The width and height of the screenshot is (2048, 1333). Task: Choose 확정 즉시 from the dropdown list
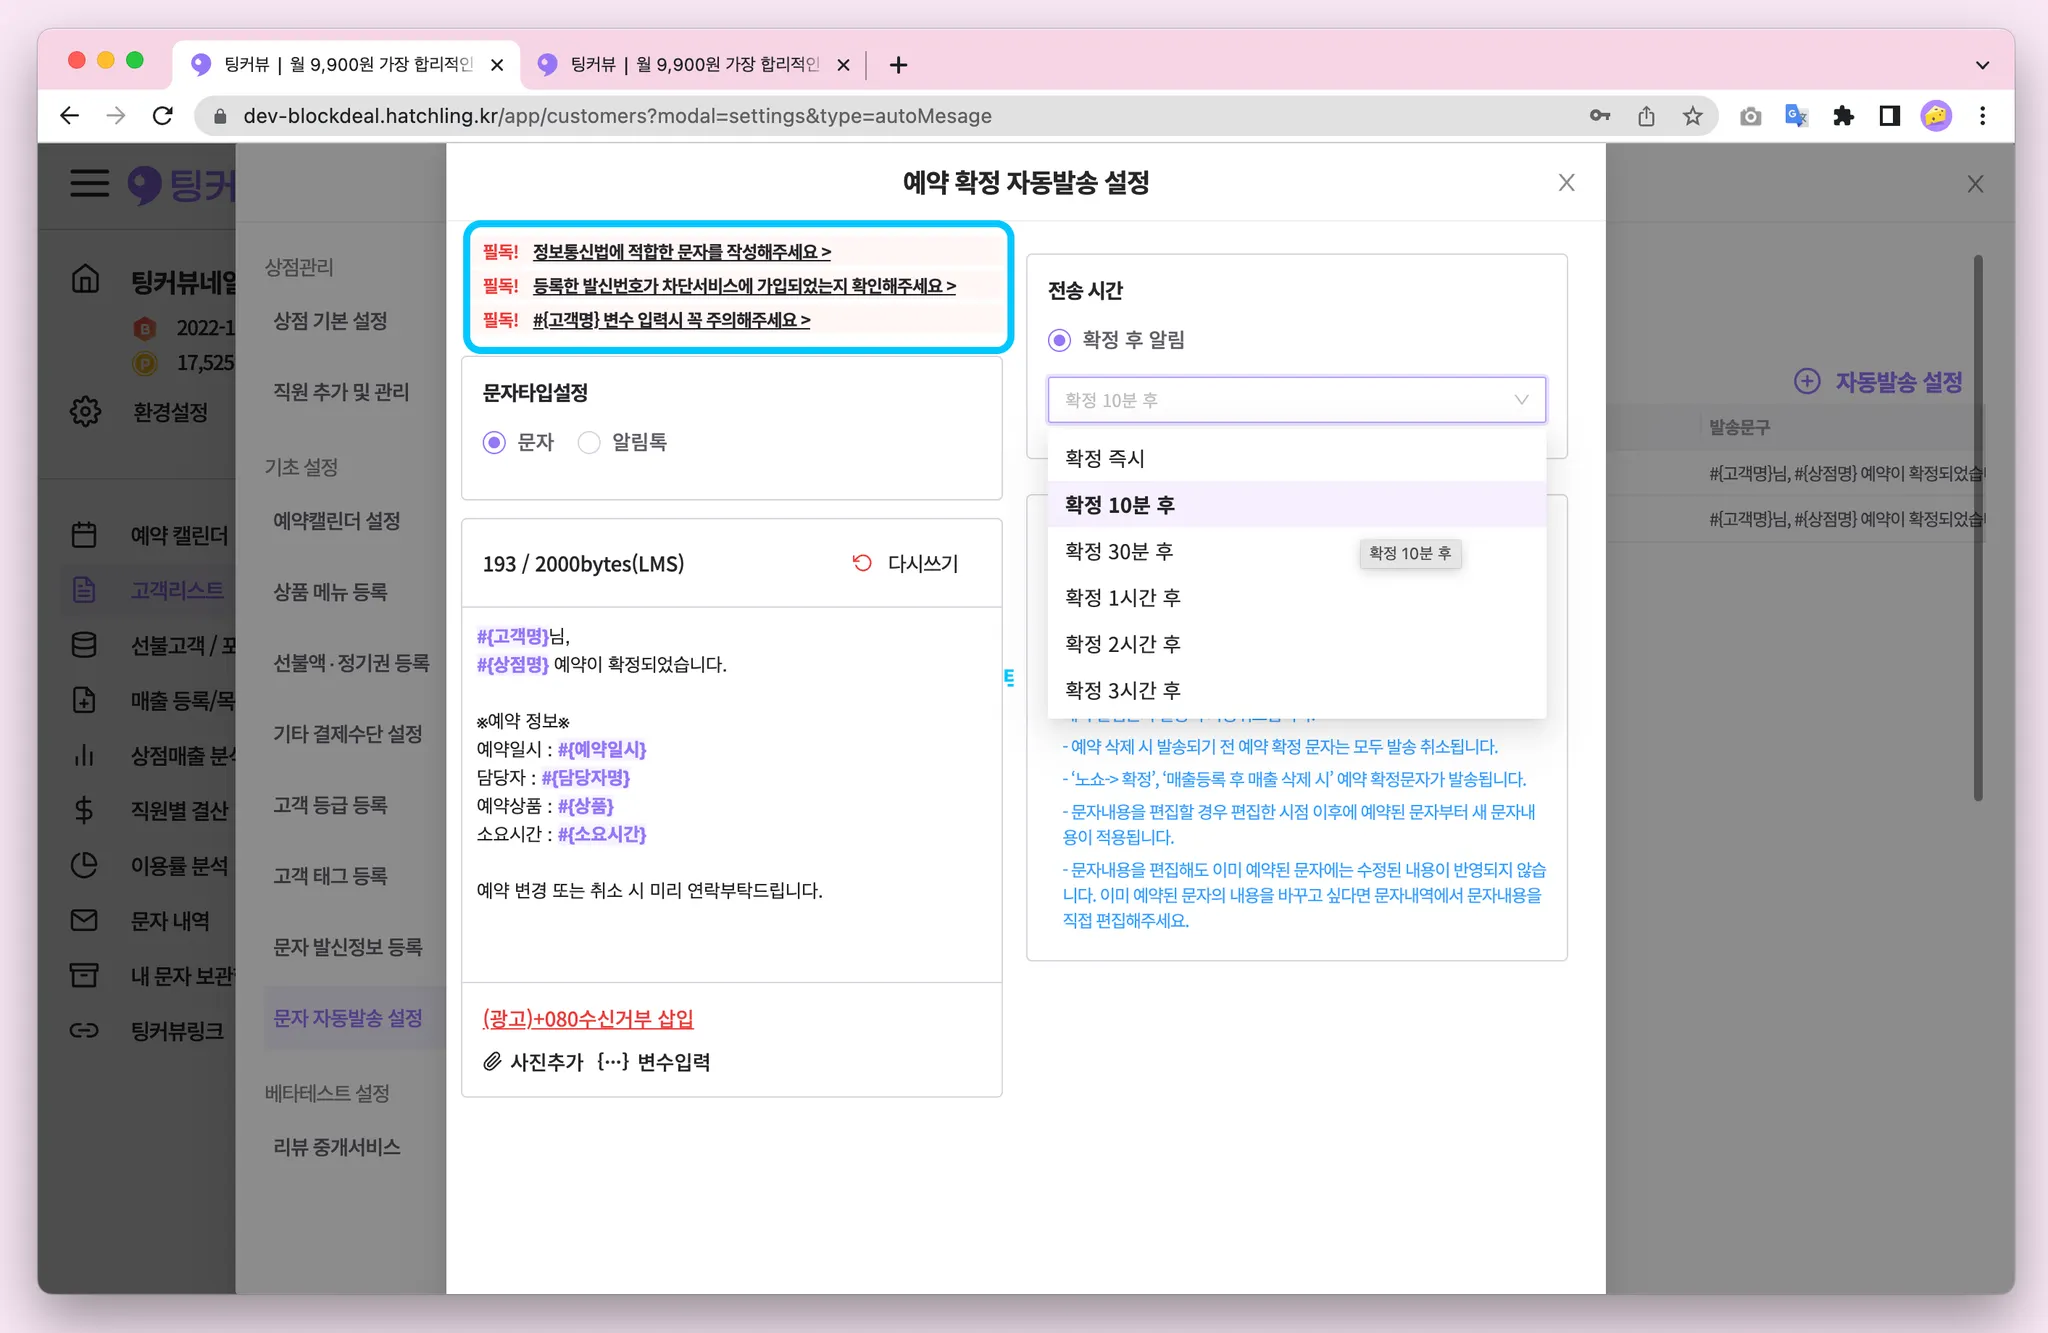point(1105,458)
